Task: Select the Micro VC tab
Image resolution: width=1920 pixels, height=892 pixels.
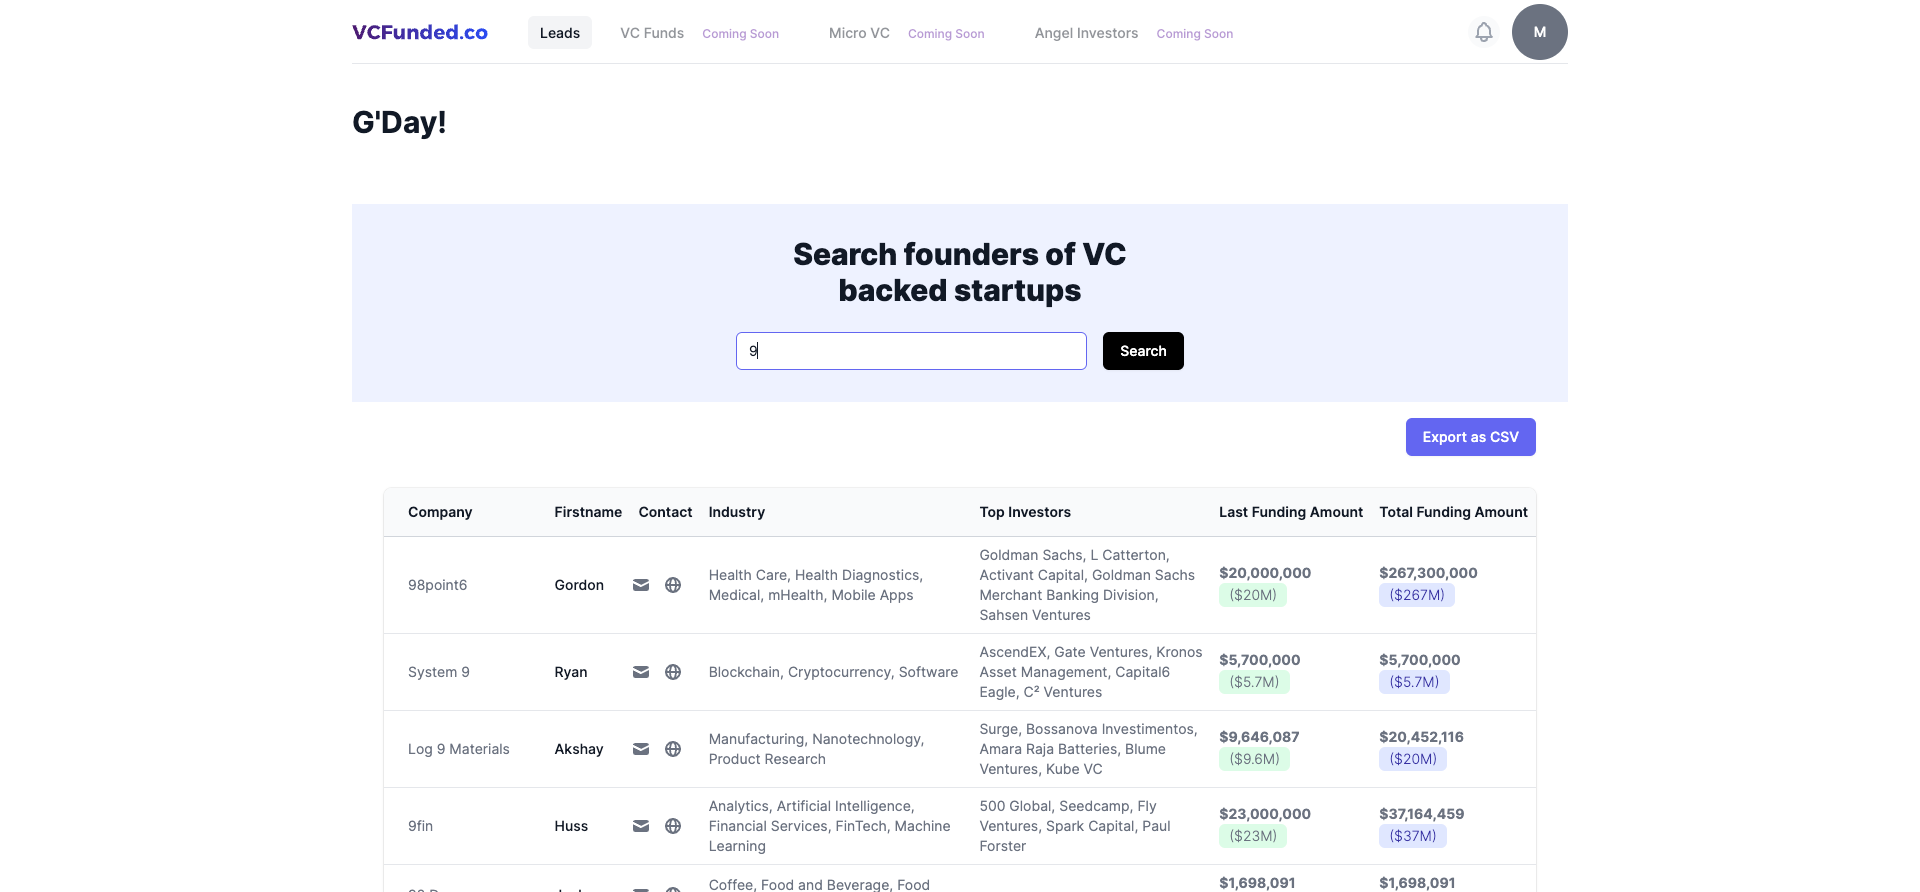Action: (x=859, y=33)
